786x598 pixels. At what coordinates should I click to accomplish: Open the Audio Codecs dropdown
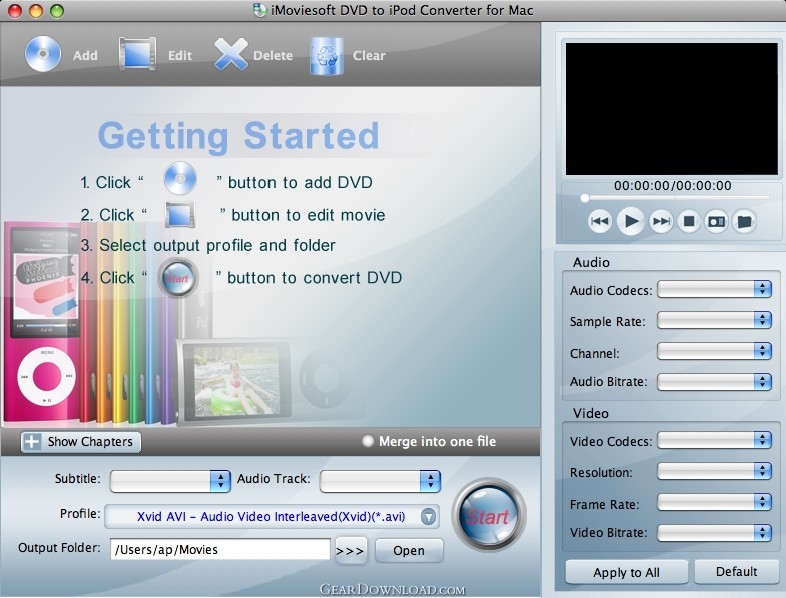(x=714, y=290)
